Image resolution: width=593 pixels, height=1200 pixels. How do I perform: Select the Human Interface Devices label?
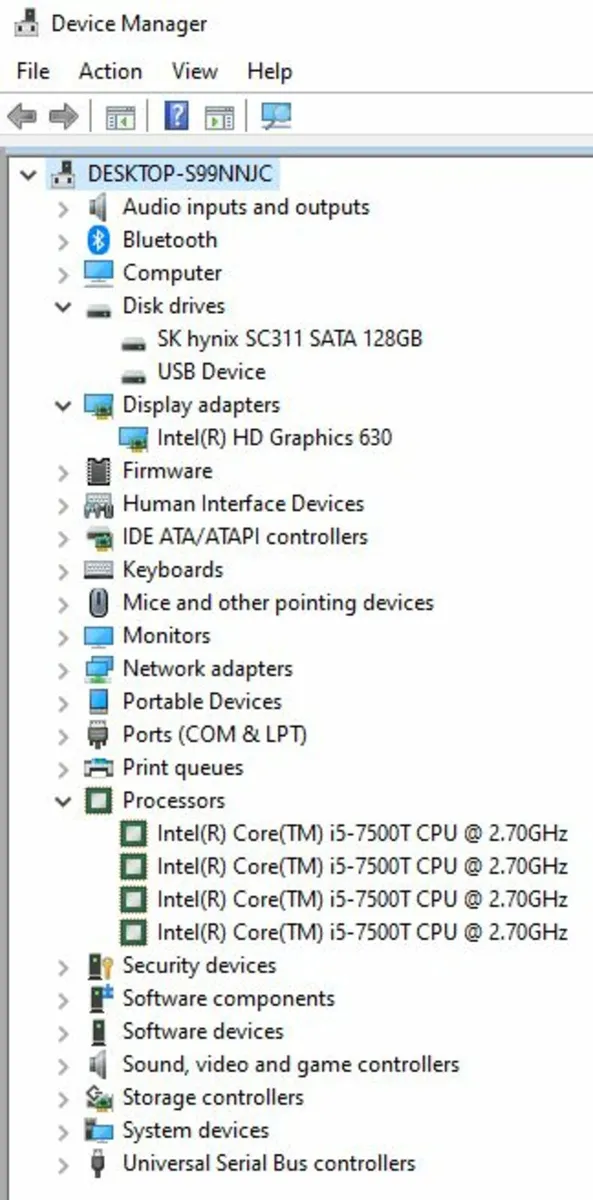(243, 504)
